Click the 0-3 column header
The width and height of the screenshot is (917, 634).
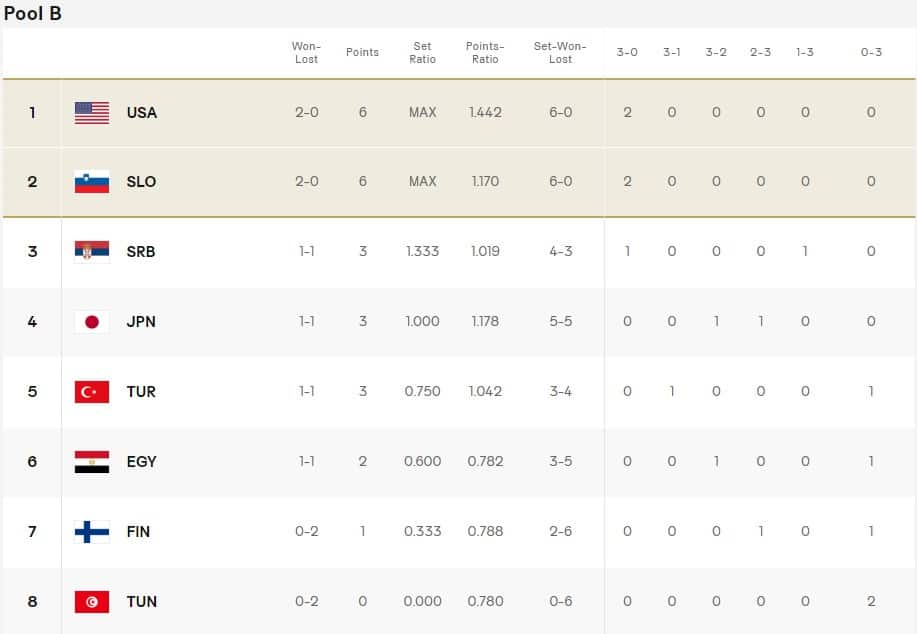tap(871, 53)
